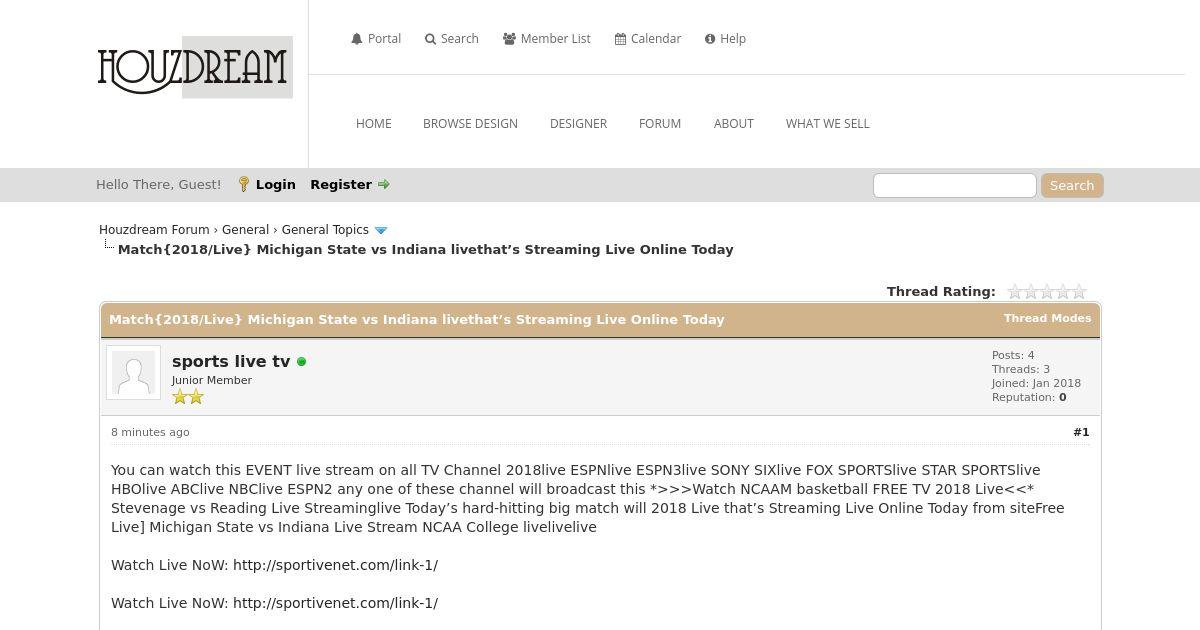Open the Search magnifier link in the top menu
This screenshot has width=1200, height=630.
coord(452,39)
